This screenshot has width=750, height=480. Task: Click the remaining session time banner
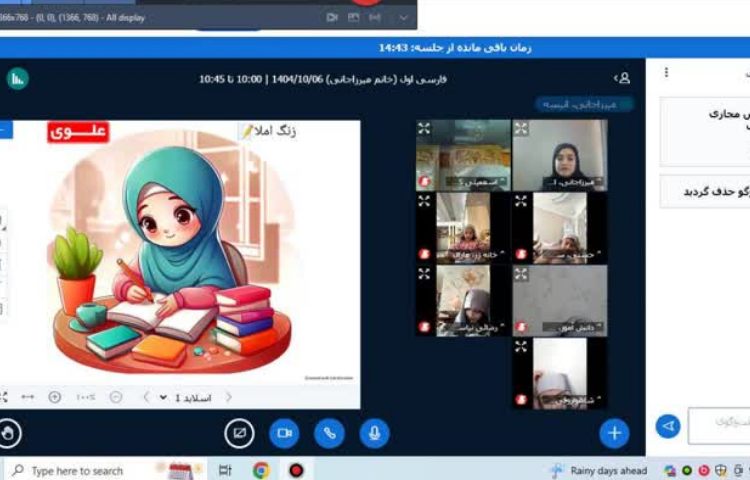tap(455, 48)
